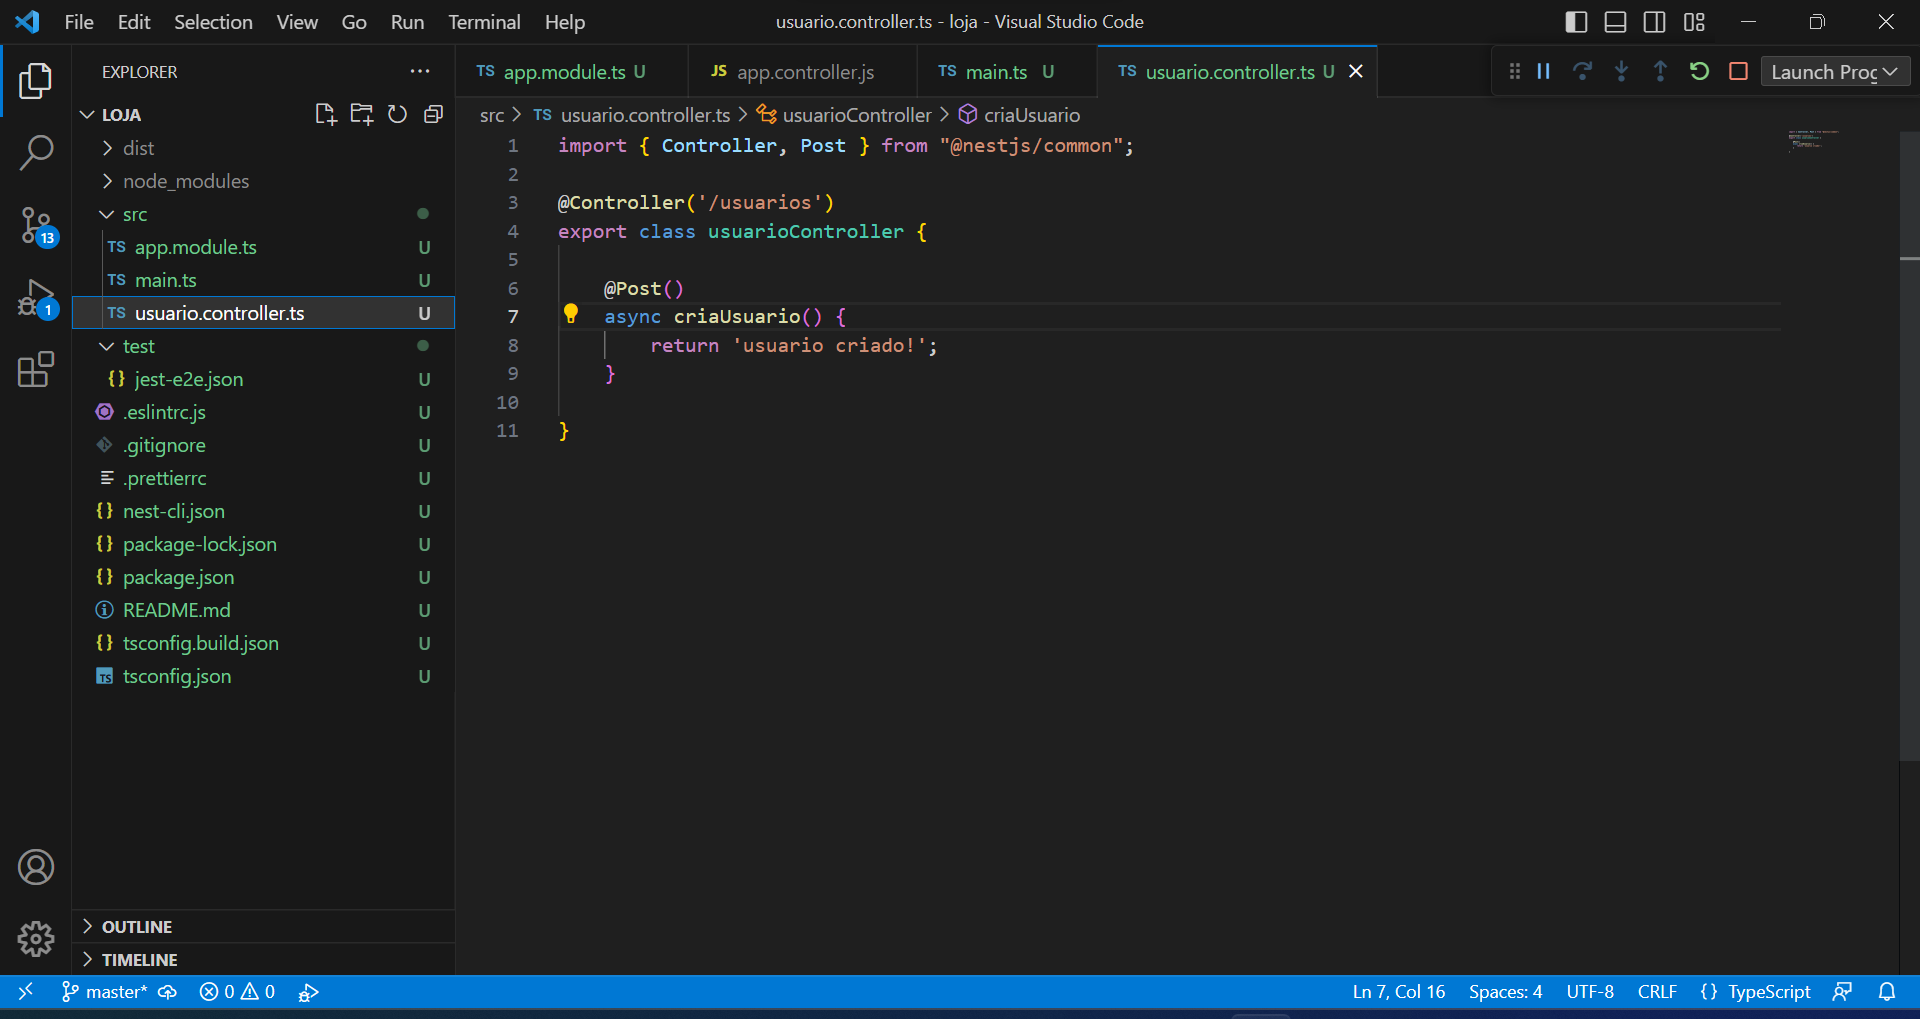Screen dimensions: 1920x1019
Task: Close the usuario.controller.ts tab
Action: click(1356, 71)
